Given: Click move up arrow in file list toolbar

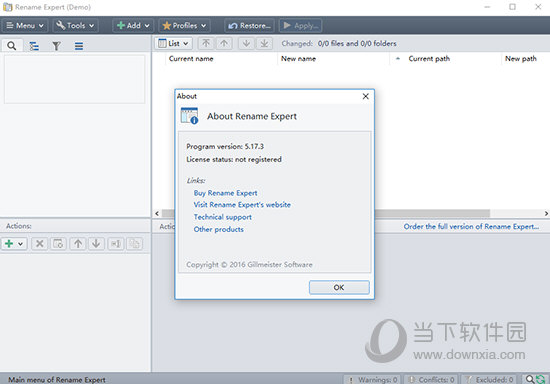Looking at the screenshot, I should pyautogui.click(x=224, y=43).
